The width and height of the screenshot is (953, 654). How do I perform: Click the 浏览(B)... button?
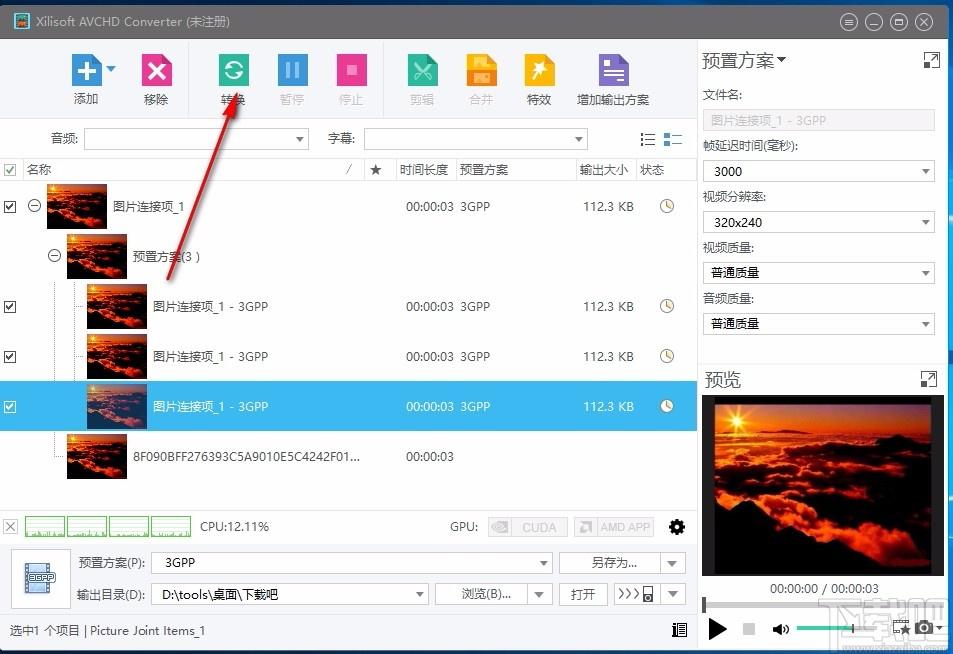tap(481, 594)
